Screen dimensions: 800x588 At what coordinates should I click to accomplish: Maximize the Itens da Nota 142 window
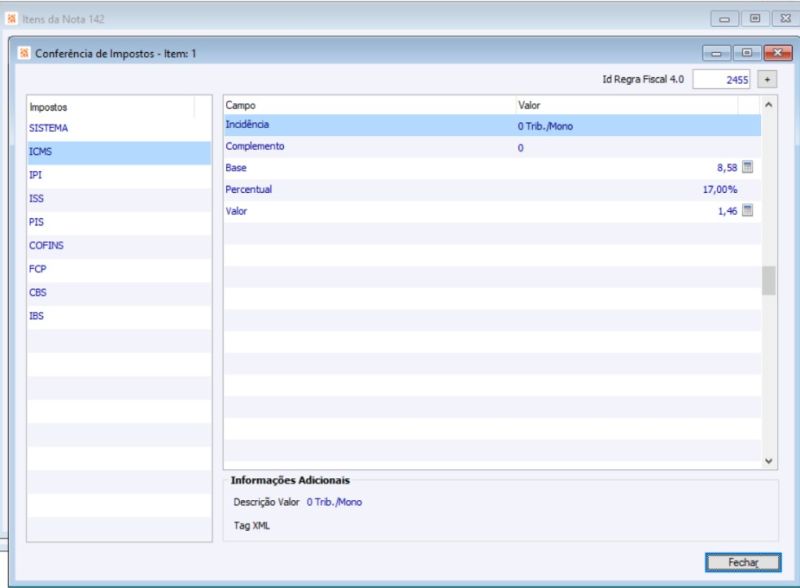click(x=755, y=19)
